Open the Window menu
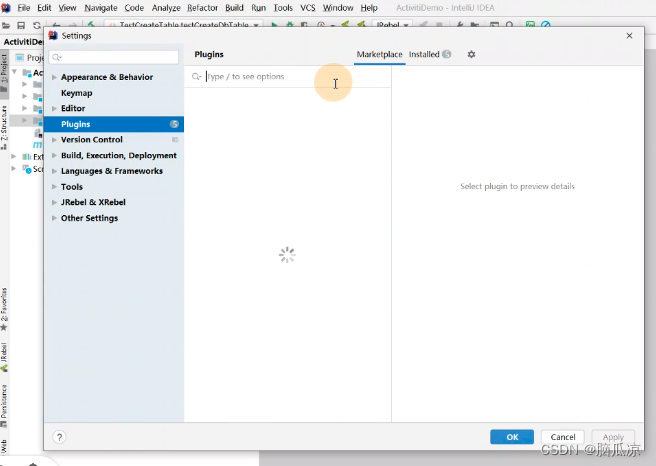 (x=338, y=8)
